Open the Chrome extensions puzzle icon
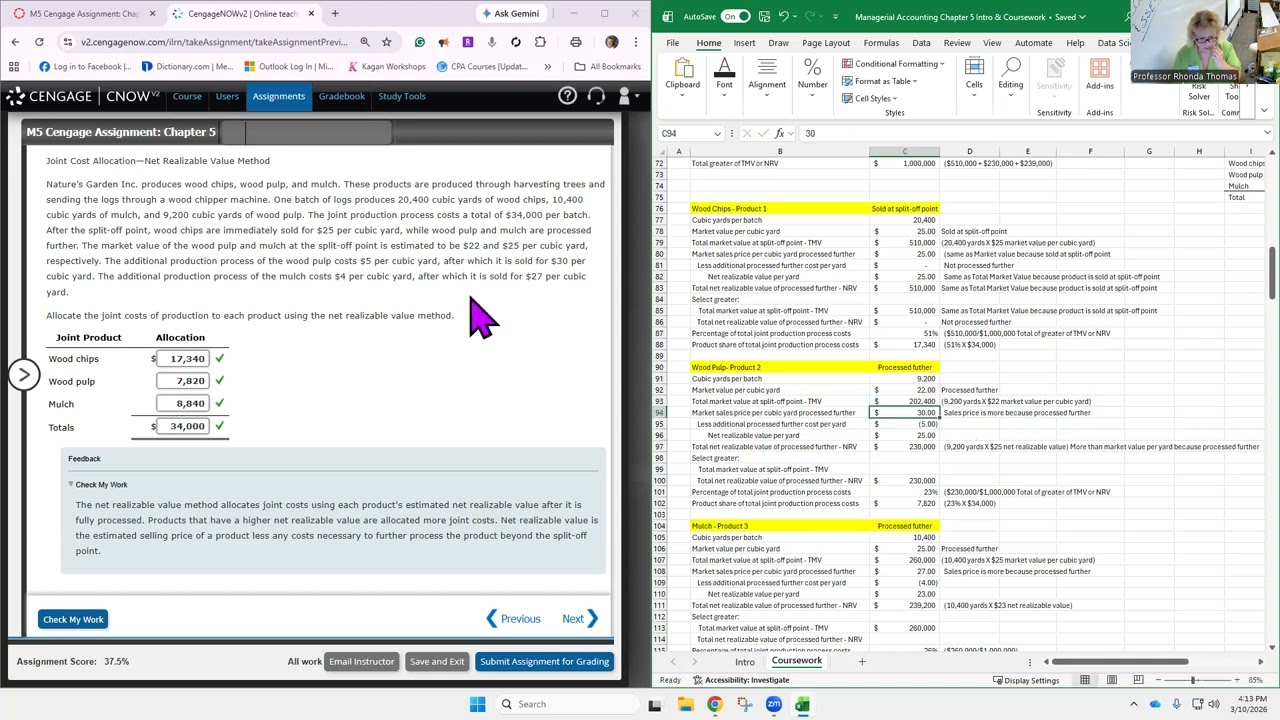 coord(540,42)
